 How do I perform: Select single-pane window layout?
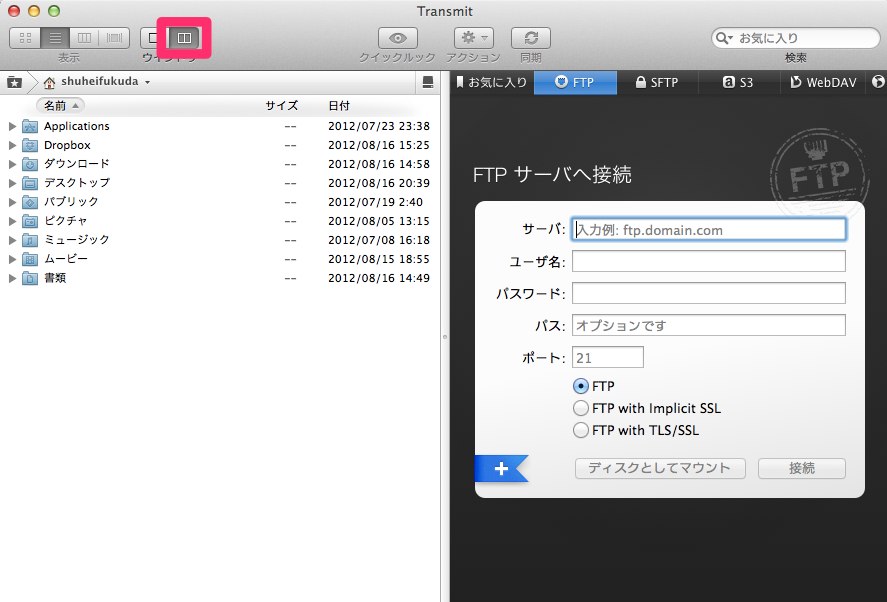pos(154,38)
